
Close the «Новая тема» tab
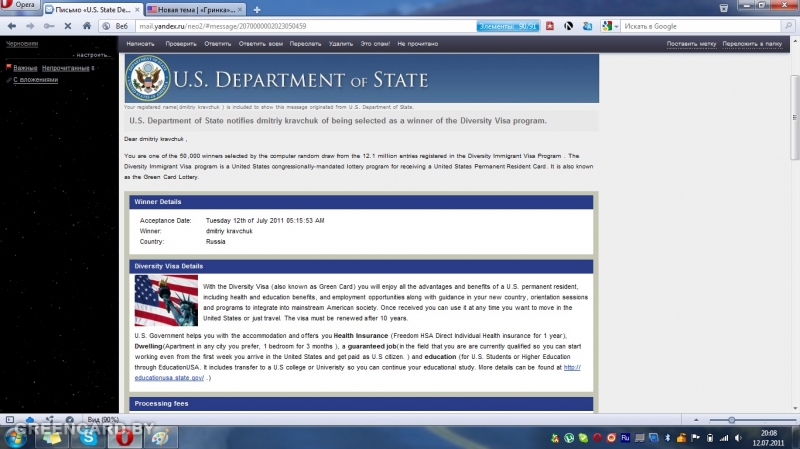click(x=239, y=10)
